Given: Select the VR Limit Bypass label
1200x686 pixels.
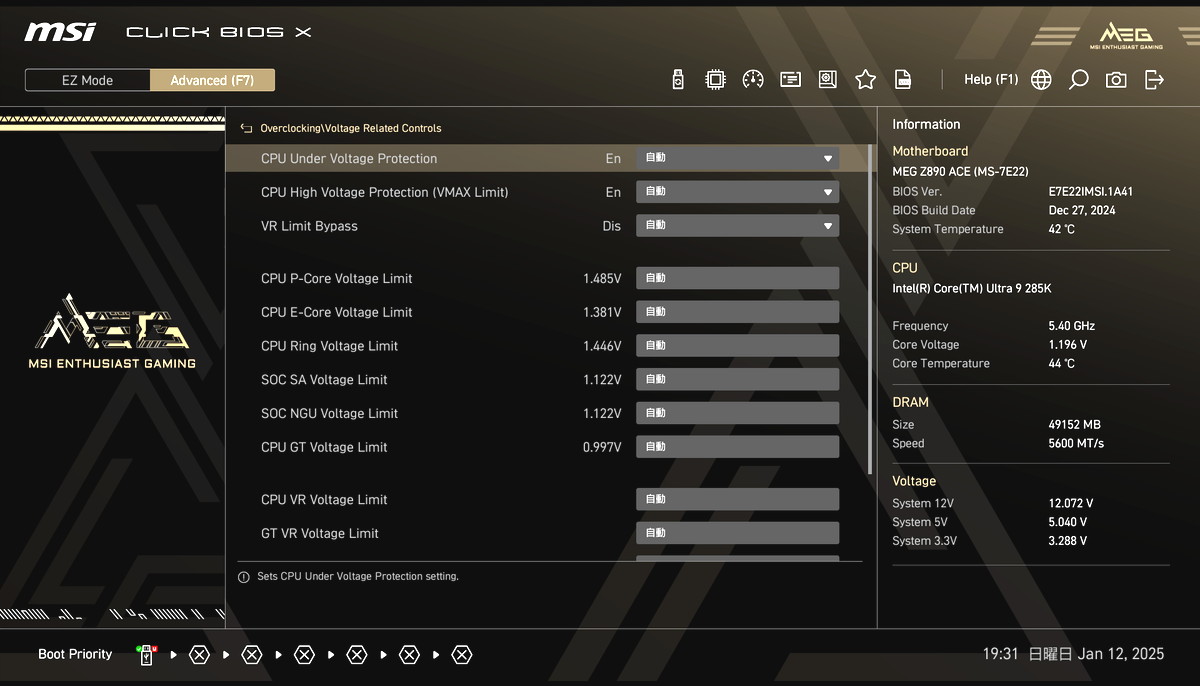Looking at the screenshot, I should 309,226.
